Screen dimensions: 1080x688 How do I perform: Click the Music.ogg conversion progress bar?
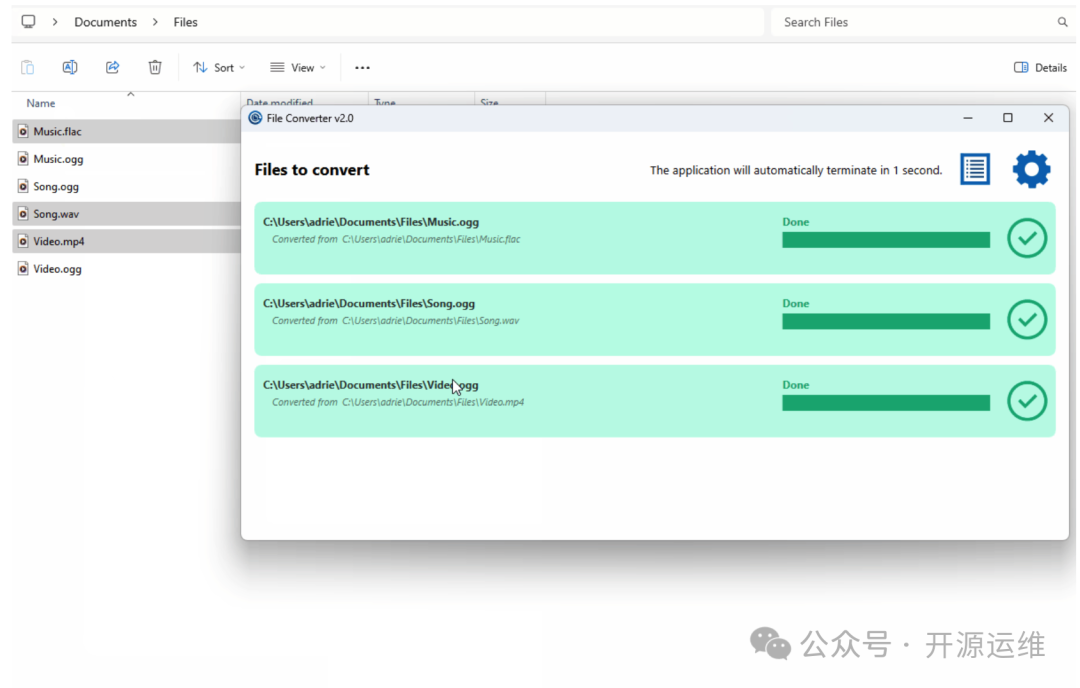pyautogui.click(x=885, y=240)
